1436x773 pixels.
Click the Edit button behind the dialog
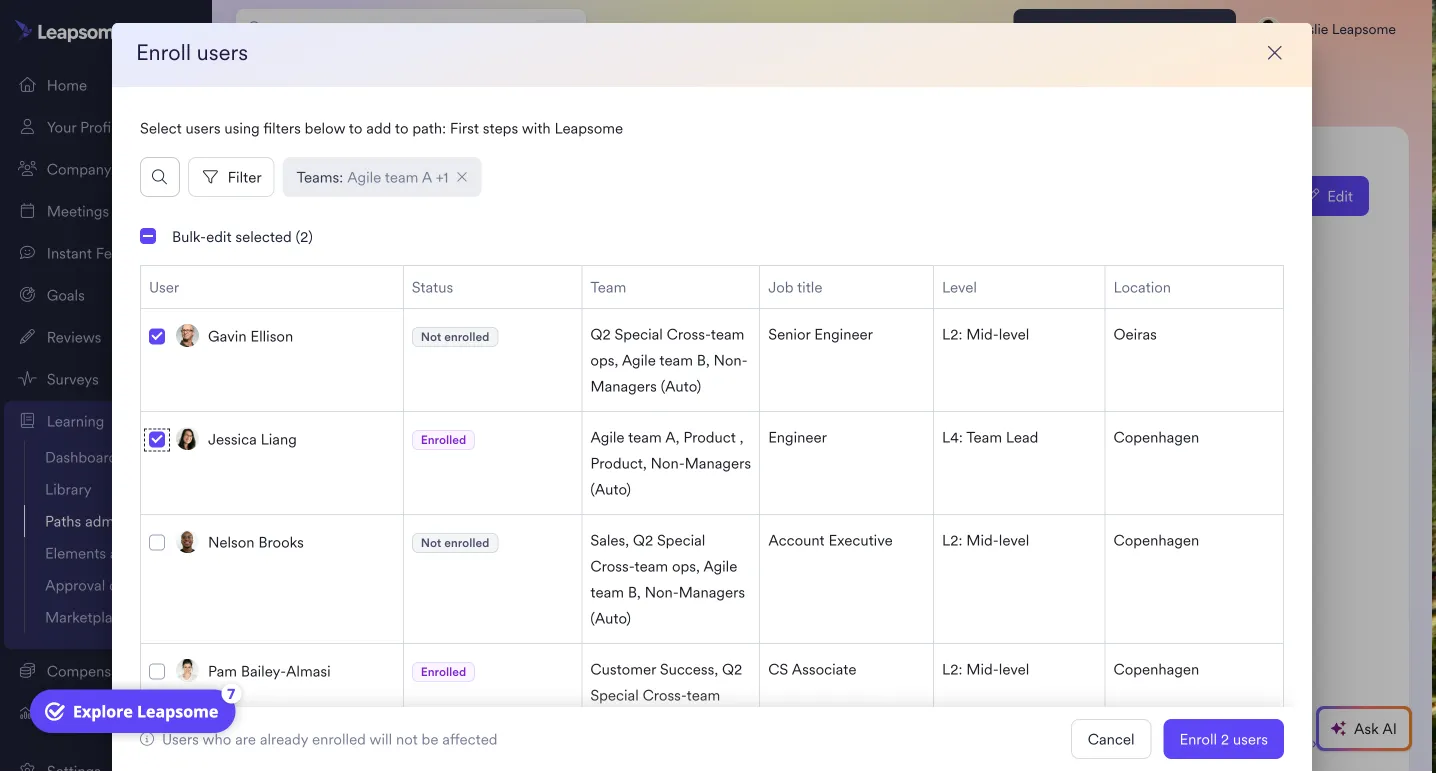pos(1339,196)
